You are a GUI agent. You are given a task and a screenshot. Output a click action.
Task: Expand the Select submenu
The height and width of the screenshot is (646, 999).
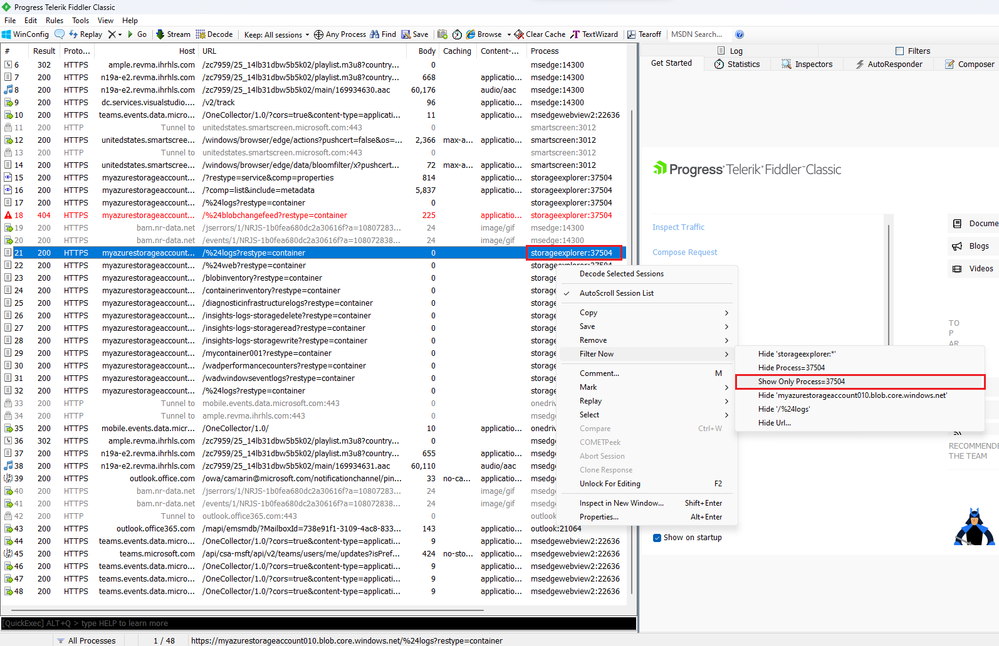(647, 415)
